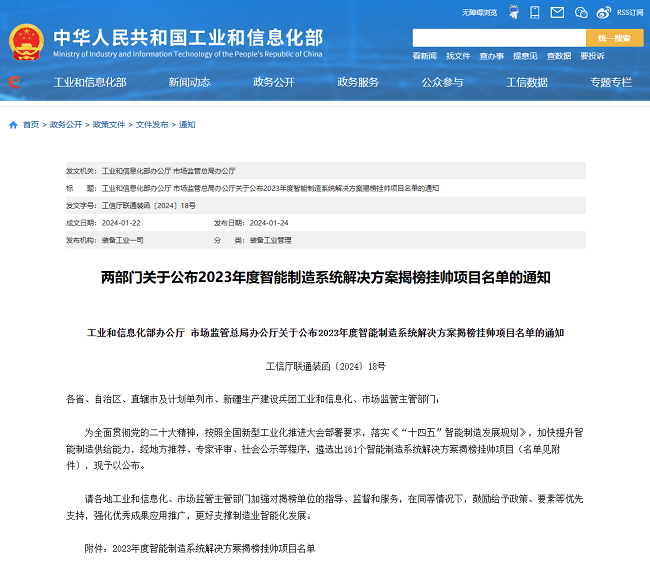Open 公众参与 navigation menu
Image resolution: width=650 pixels, height=561 pixels.
pyautogui.click(x=442, y=82)
